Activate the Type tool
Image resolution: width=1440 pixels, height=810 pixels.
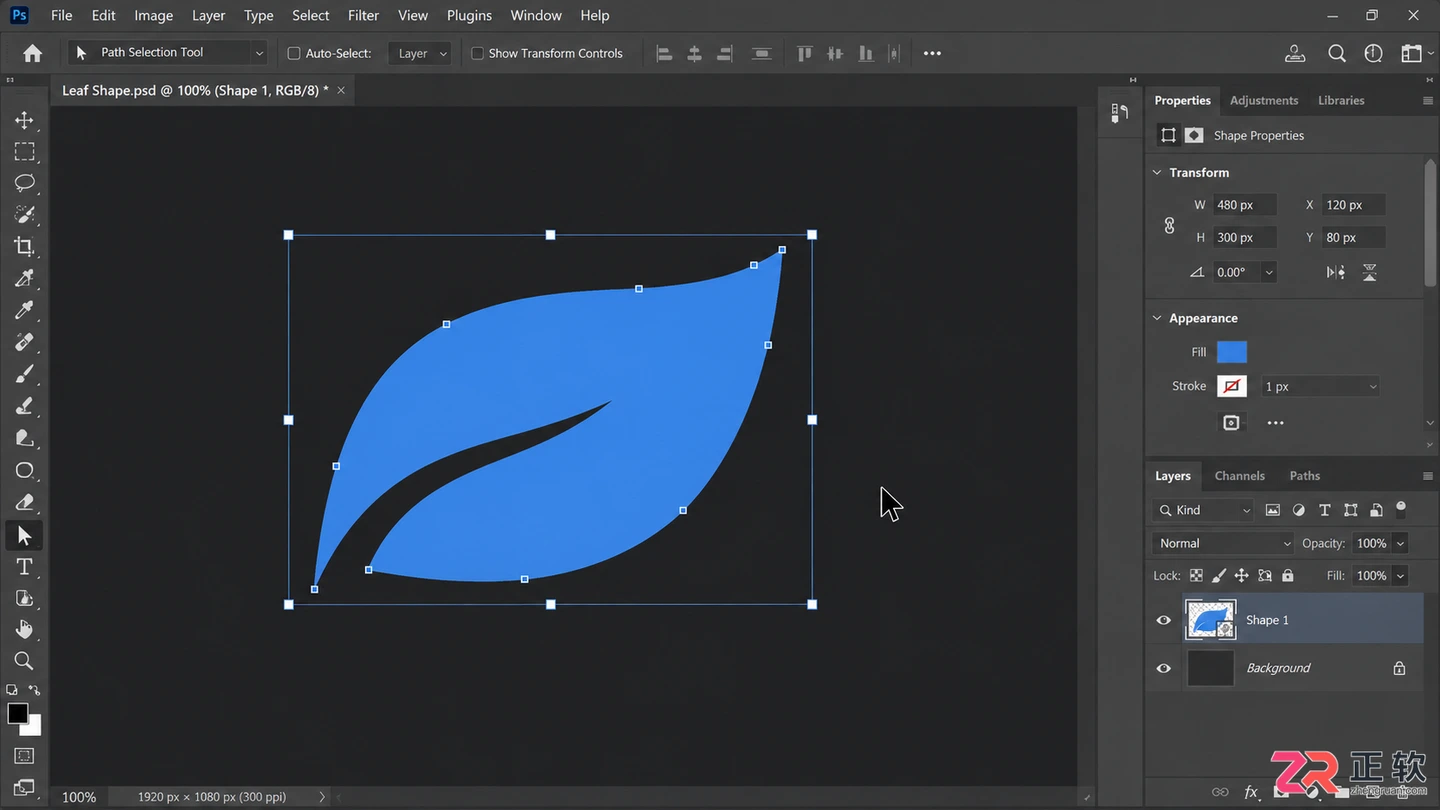[24, 567]
